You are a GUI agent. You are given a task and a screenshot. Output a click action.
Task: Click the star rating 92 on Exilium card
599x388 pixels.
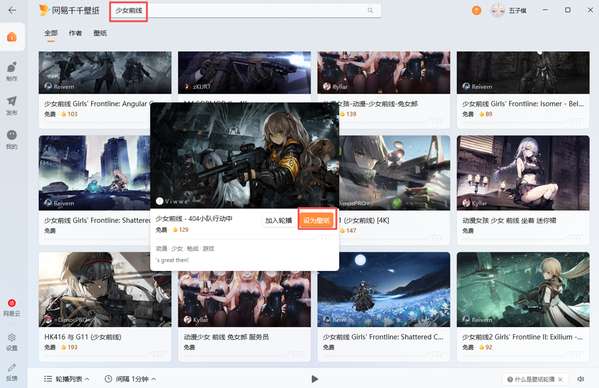(486, 347)
